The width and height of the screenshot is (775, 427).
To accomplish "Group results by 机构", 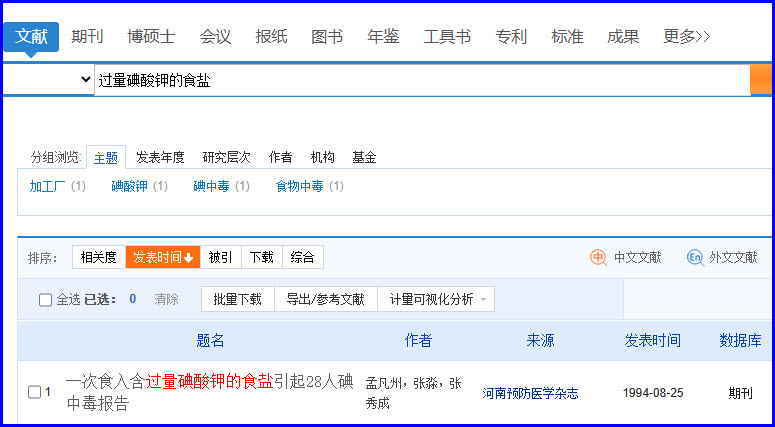I will tap(322, 158).
